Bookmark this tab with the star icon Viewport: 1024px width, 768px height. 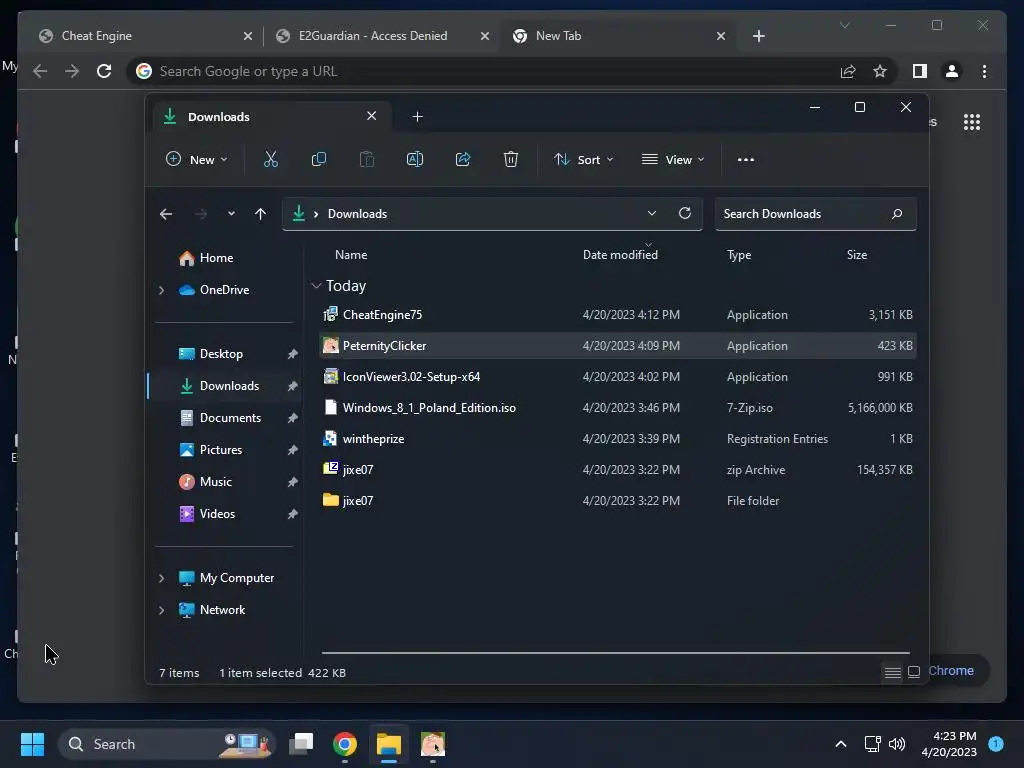coord(880,71)
